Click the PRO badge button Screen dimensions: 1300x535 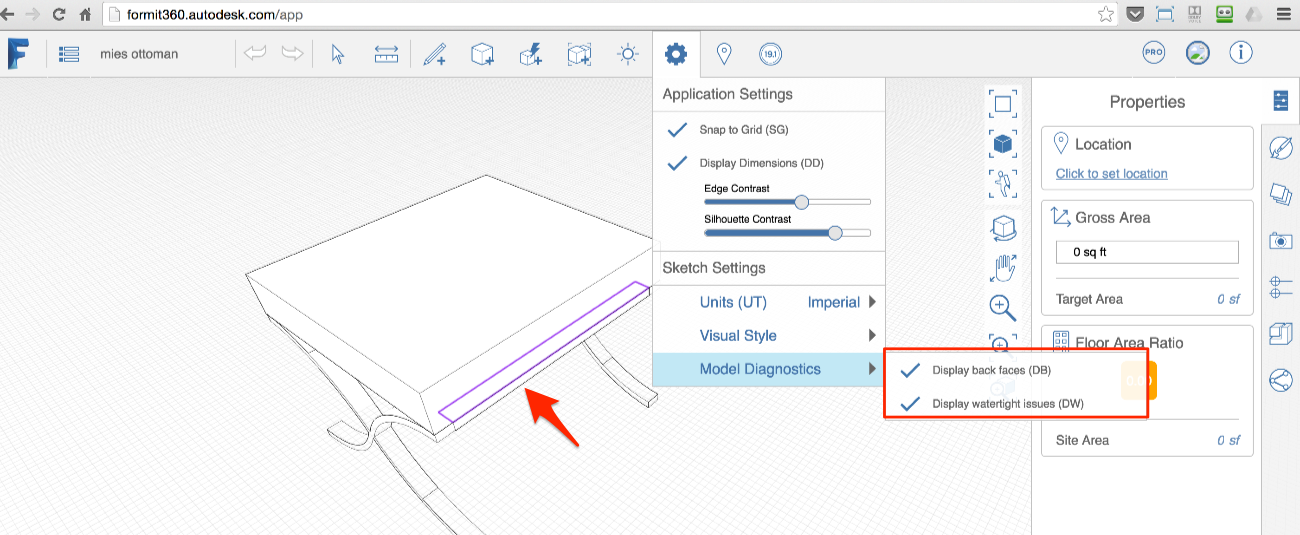click(1154, 53)
